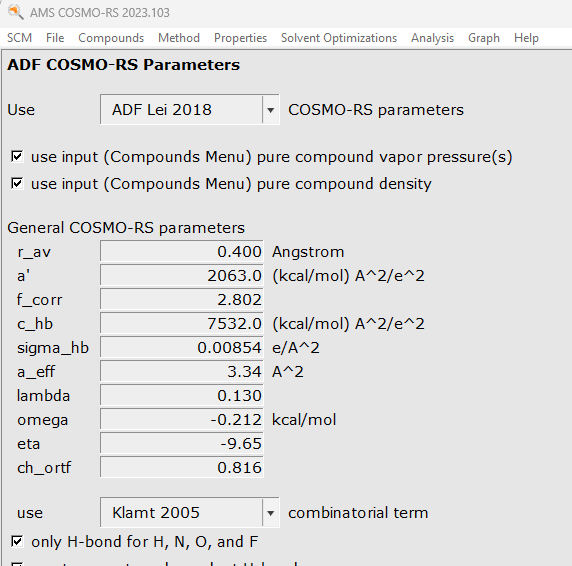Click the r_av value field
Image resolution: width=572 pixels, height=566 pixels.
click(x=182, y=252)
